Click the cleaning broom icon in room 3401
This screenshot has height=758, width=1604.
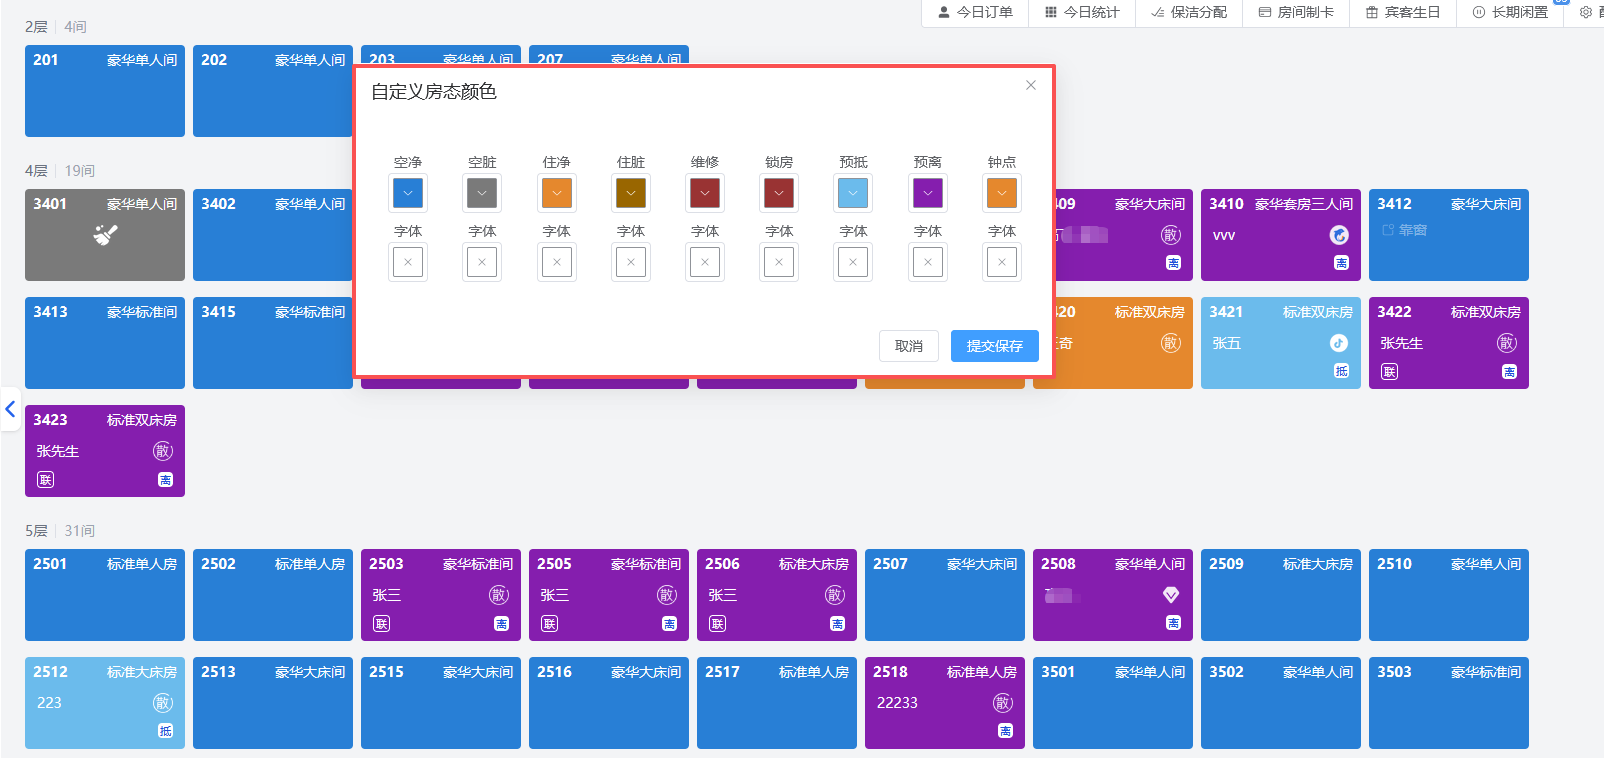click(x=105, y=235)
